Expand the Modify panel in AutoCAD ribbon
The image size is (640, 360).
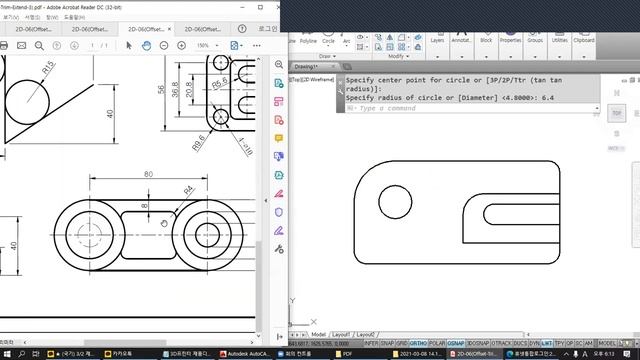(398, 56)
